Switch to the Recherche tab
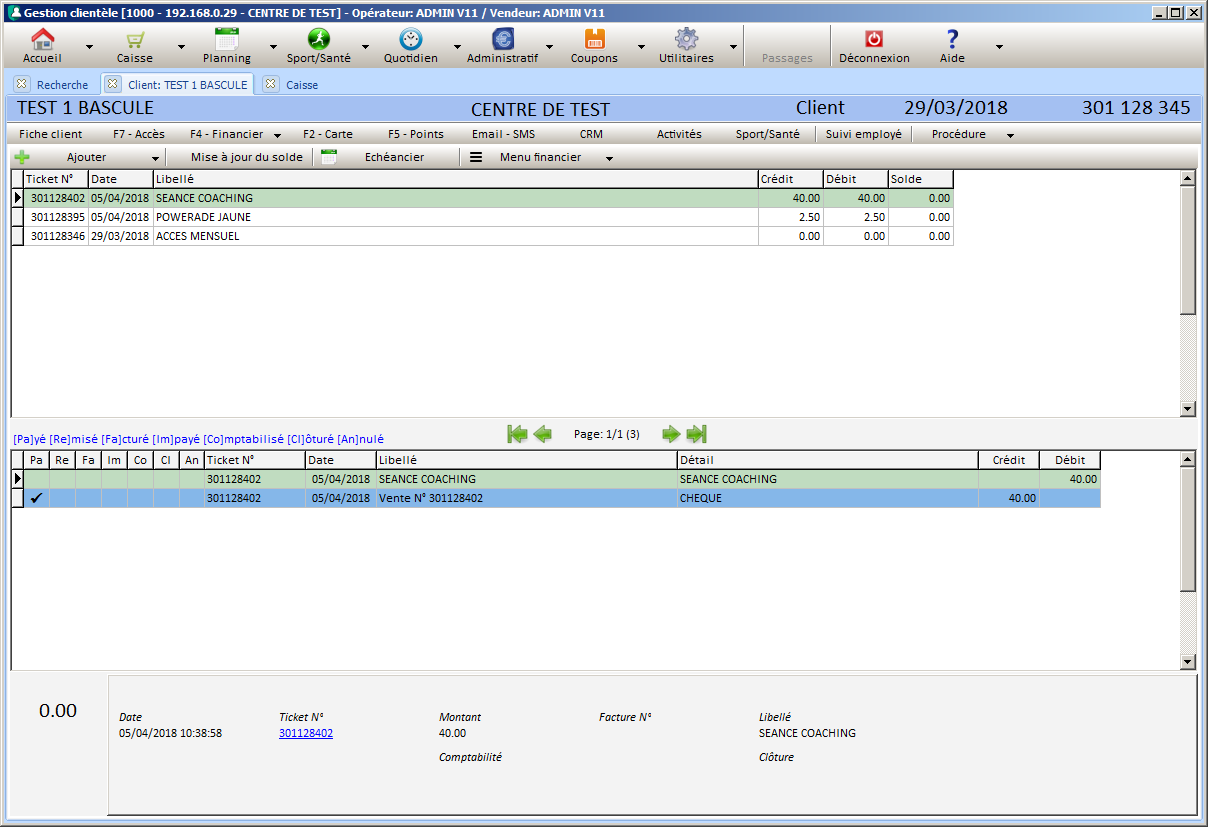 coord(62,85)
